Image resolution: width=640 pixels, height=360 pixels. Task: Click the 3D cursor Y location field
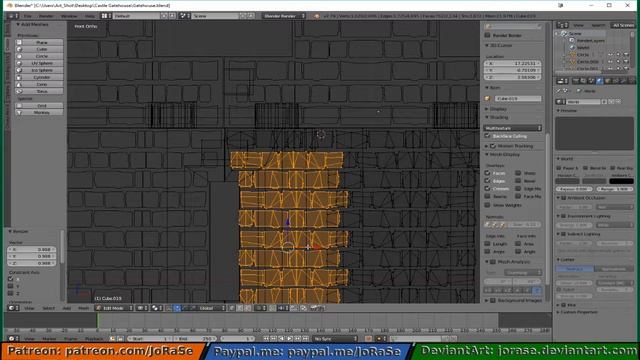coord(512,70)
